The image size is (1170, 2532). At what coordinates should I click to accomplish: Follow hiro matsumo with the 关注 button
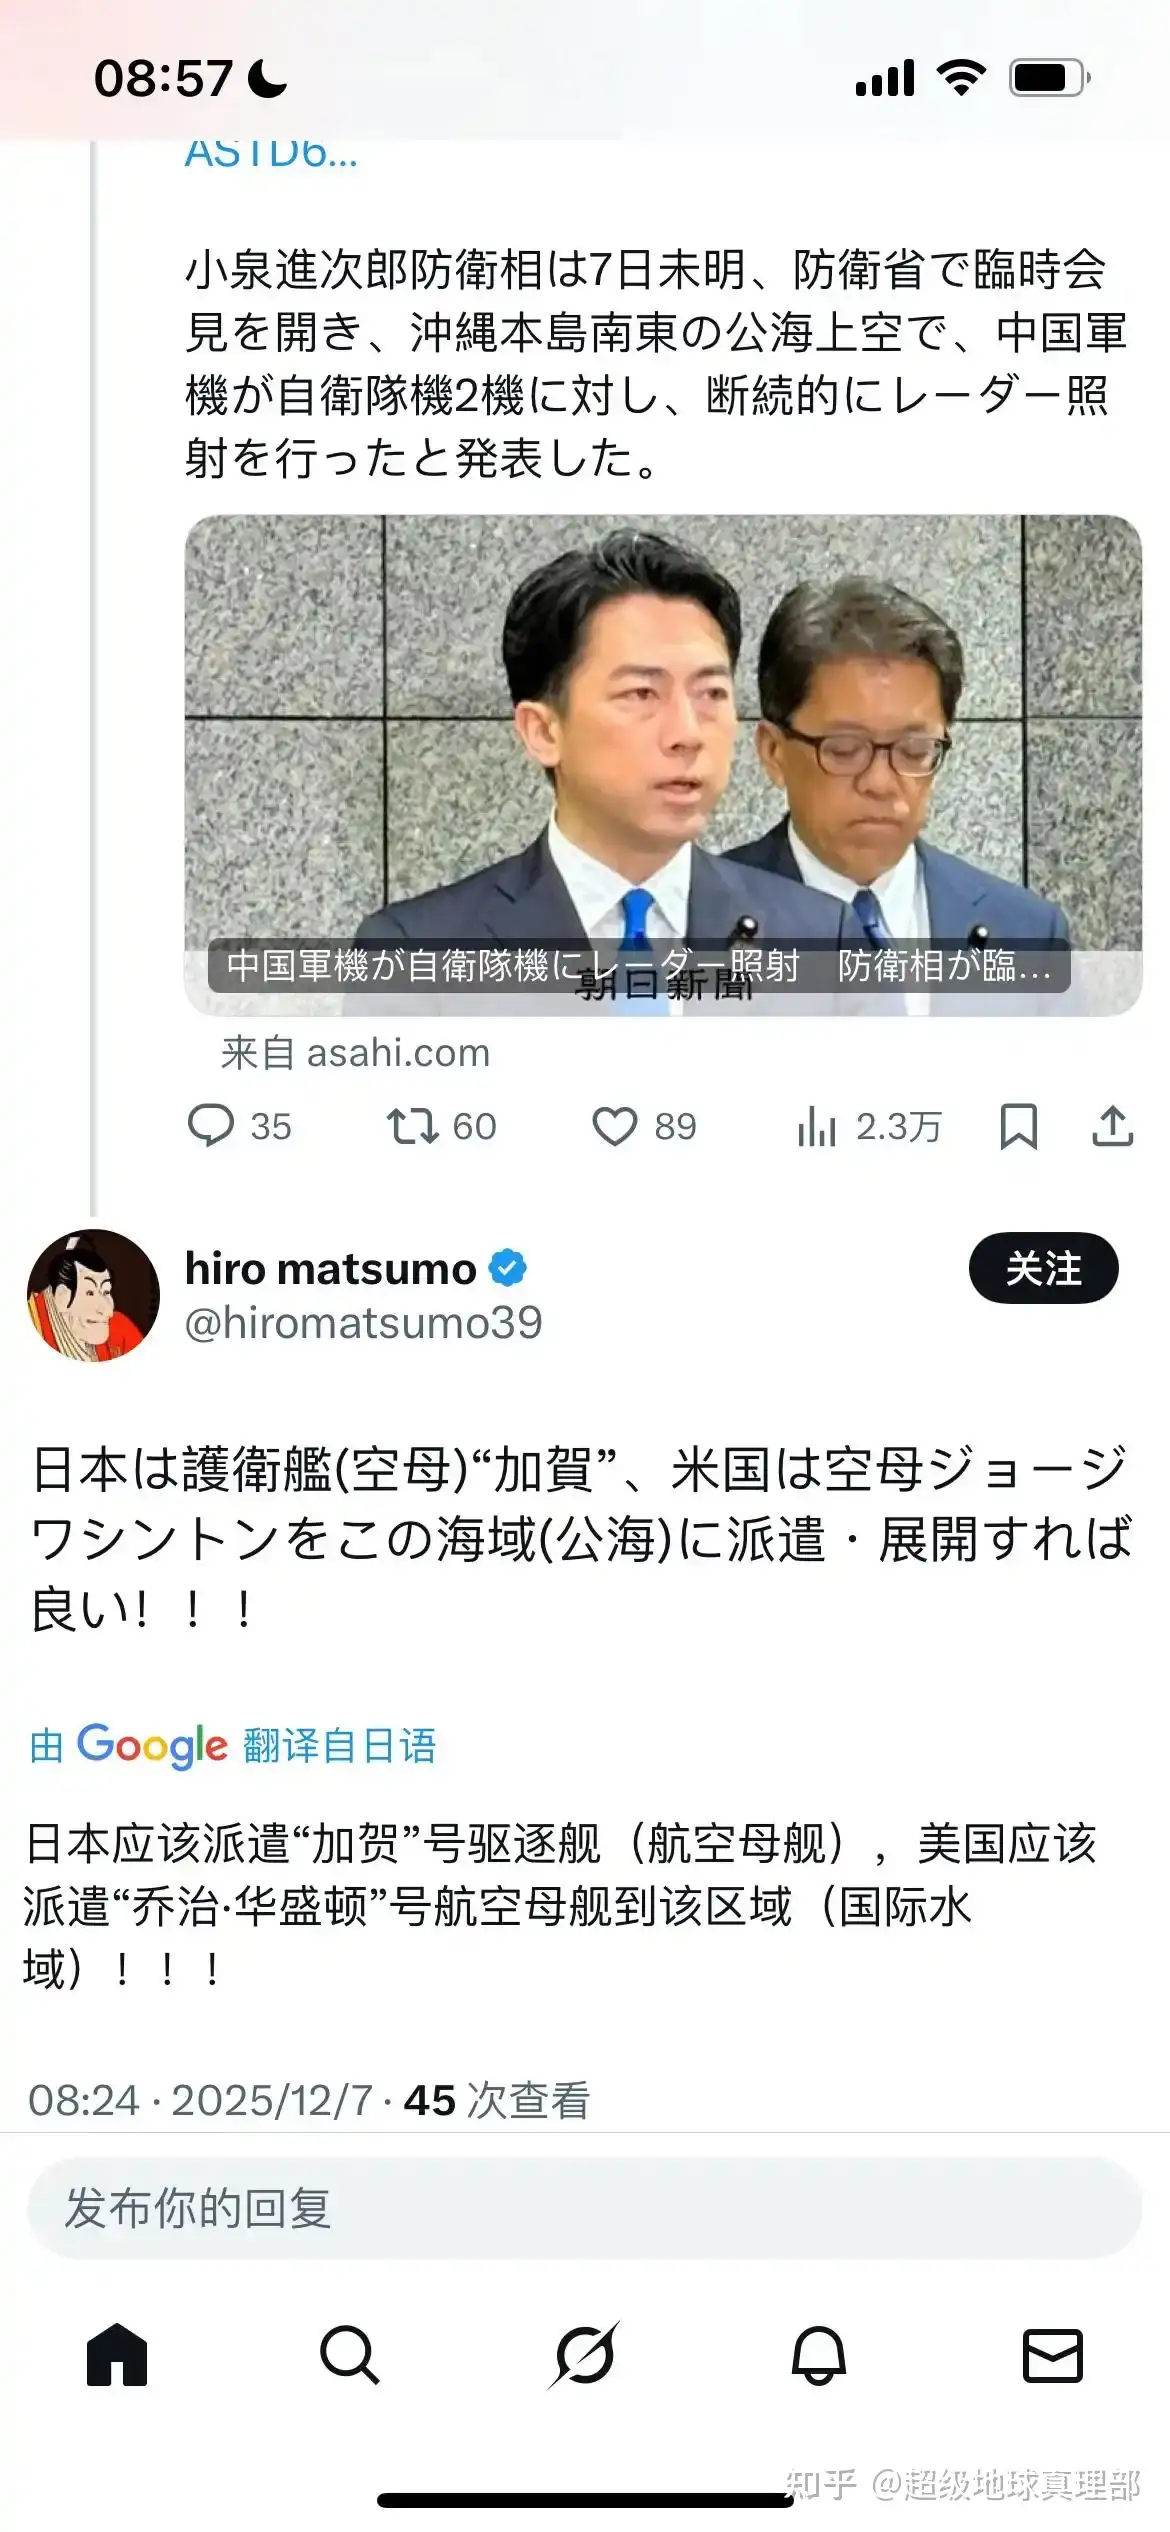(x=1043, y=1268)
